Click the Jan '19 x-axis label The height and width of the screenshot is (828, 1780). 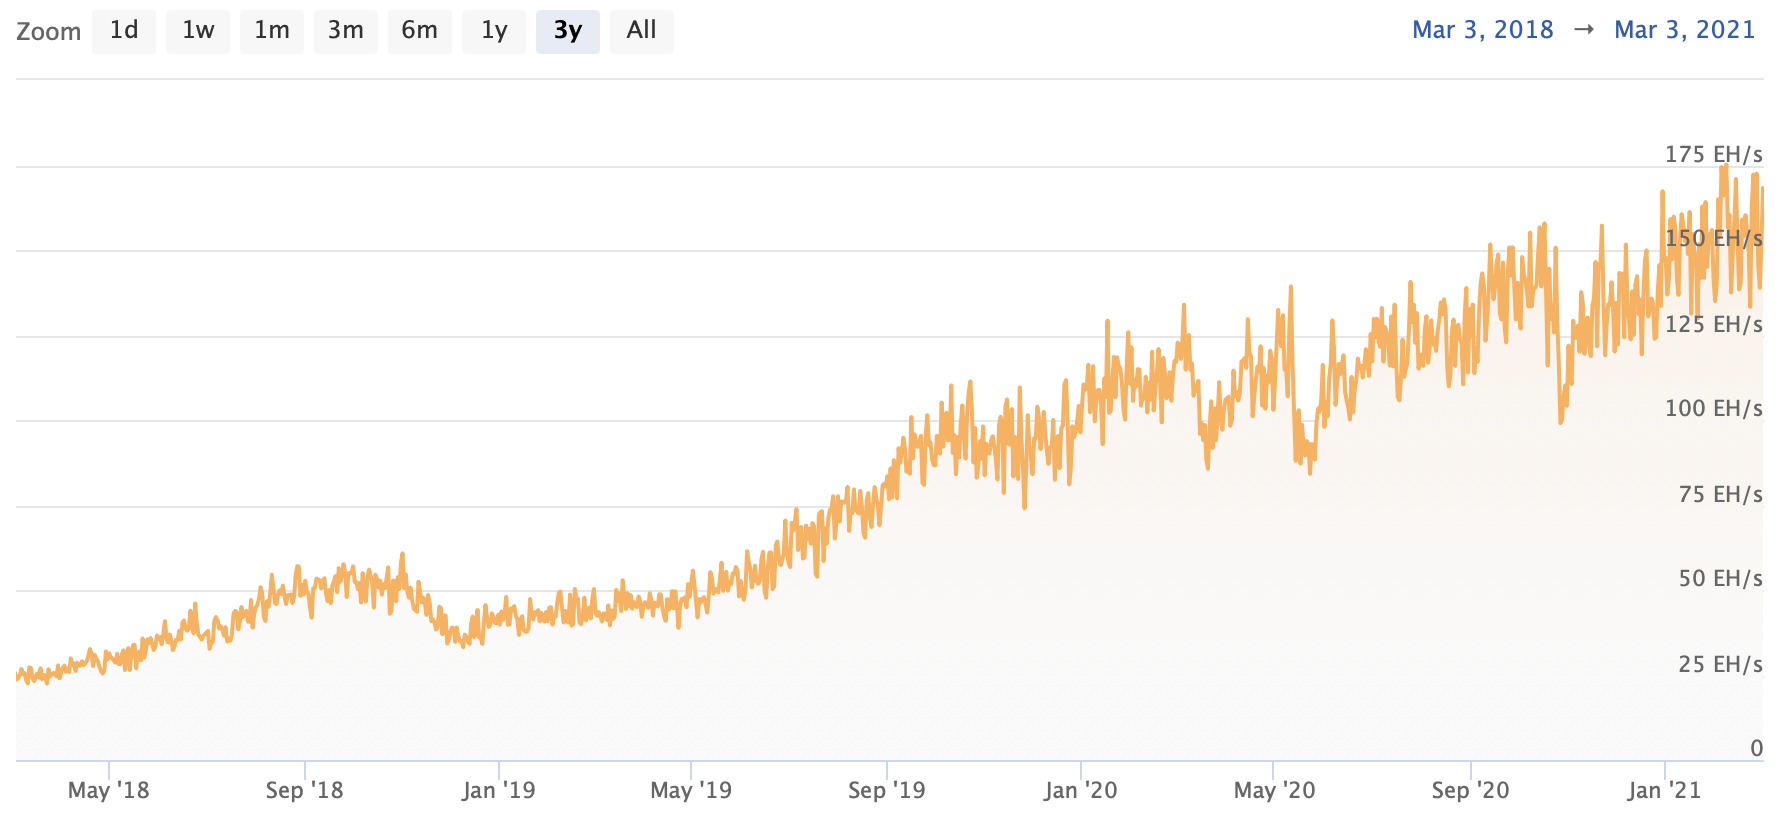coord(498,790)
